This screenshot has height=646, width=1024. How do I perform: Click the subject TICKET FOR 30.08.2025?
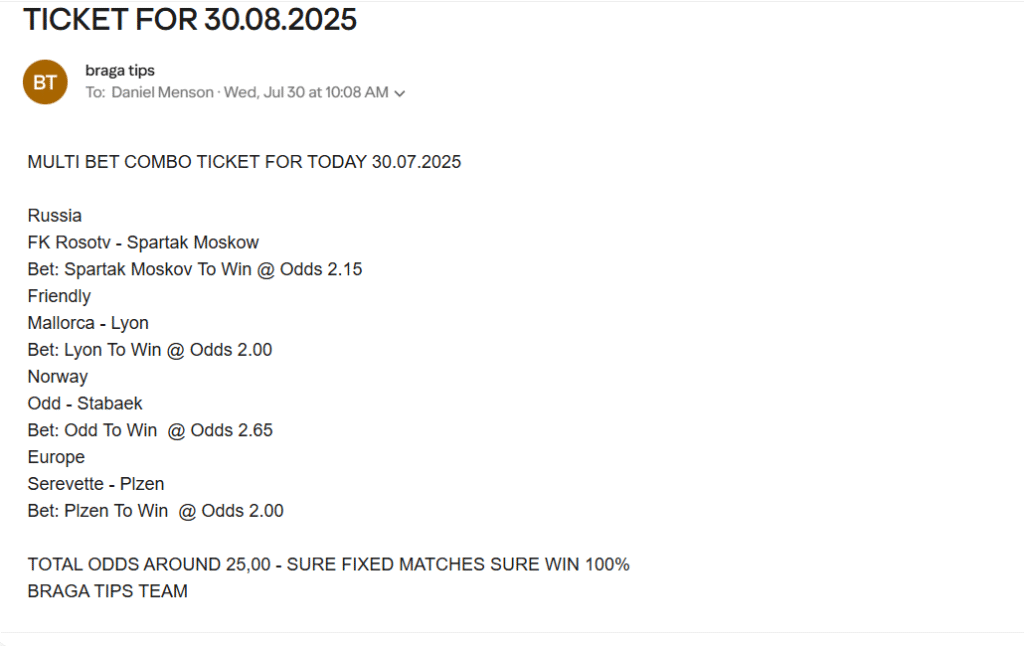190,19
